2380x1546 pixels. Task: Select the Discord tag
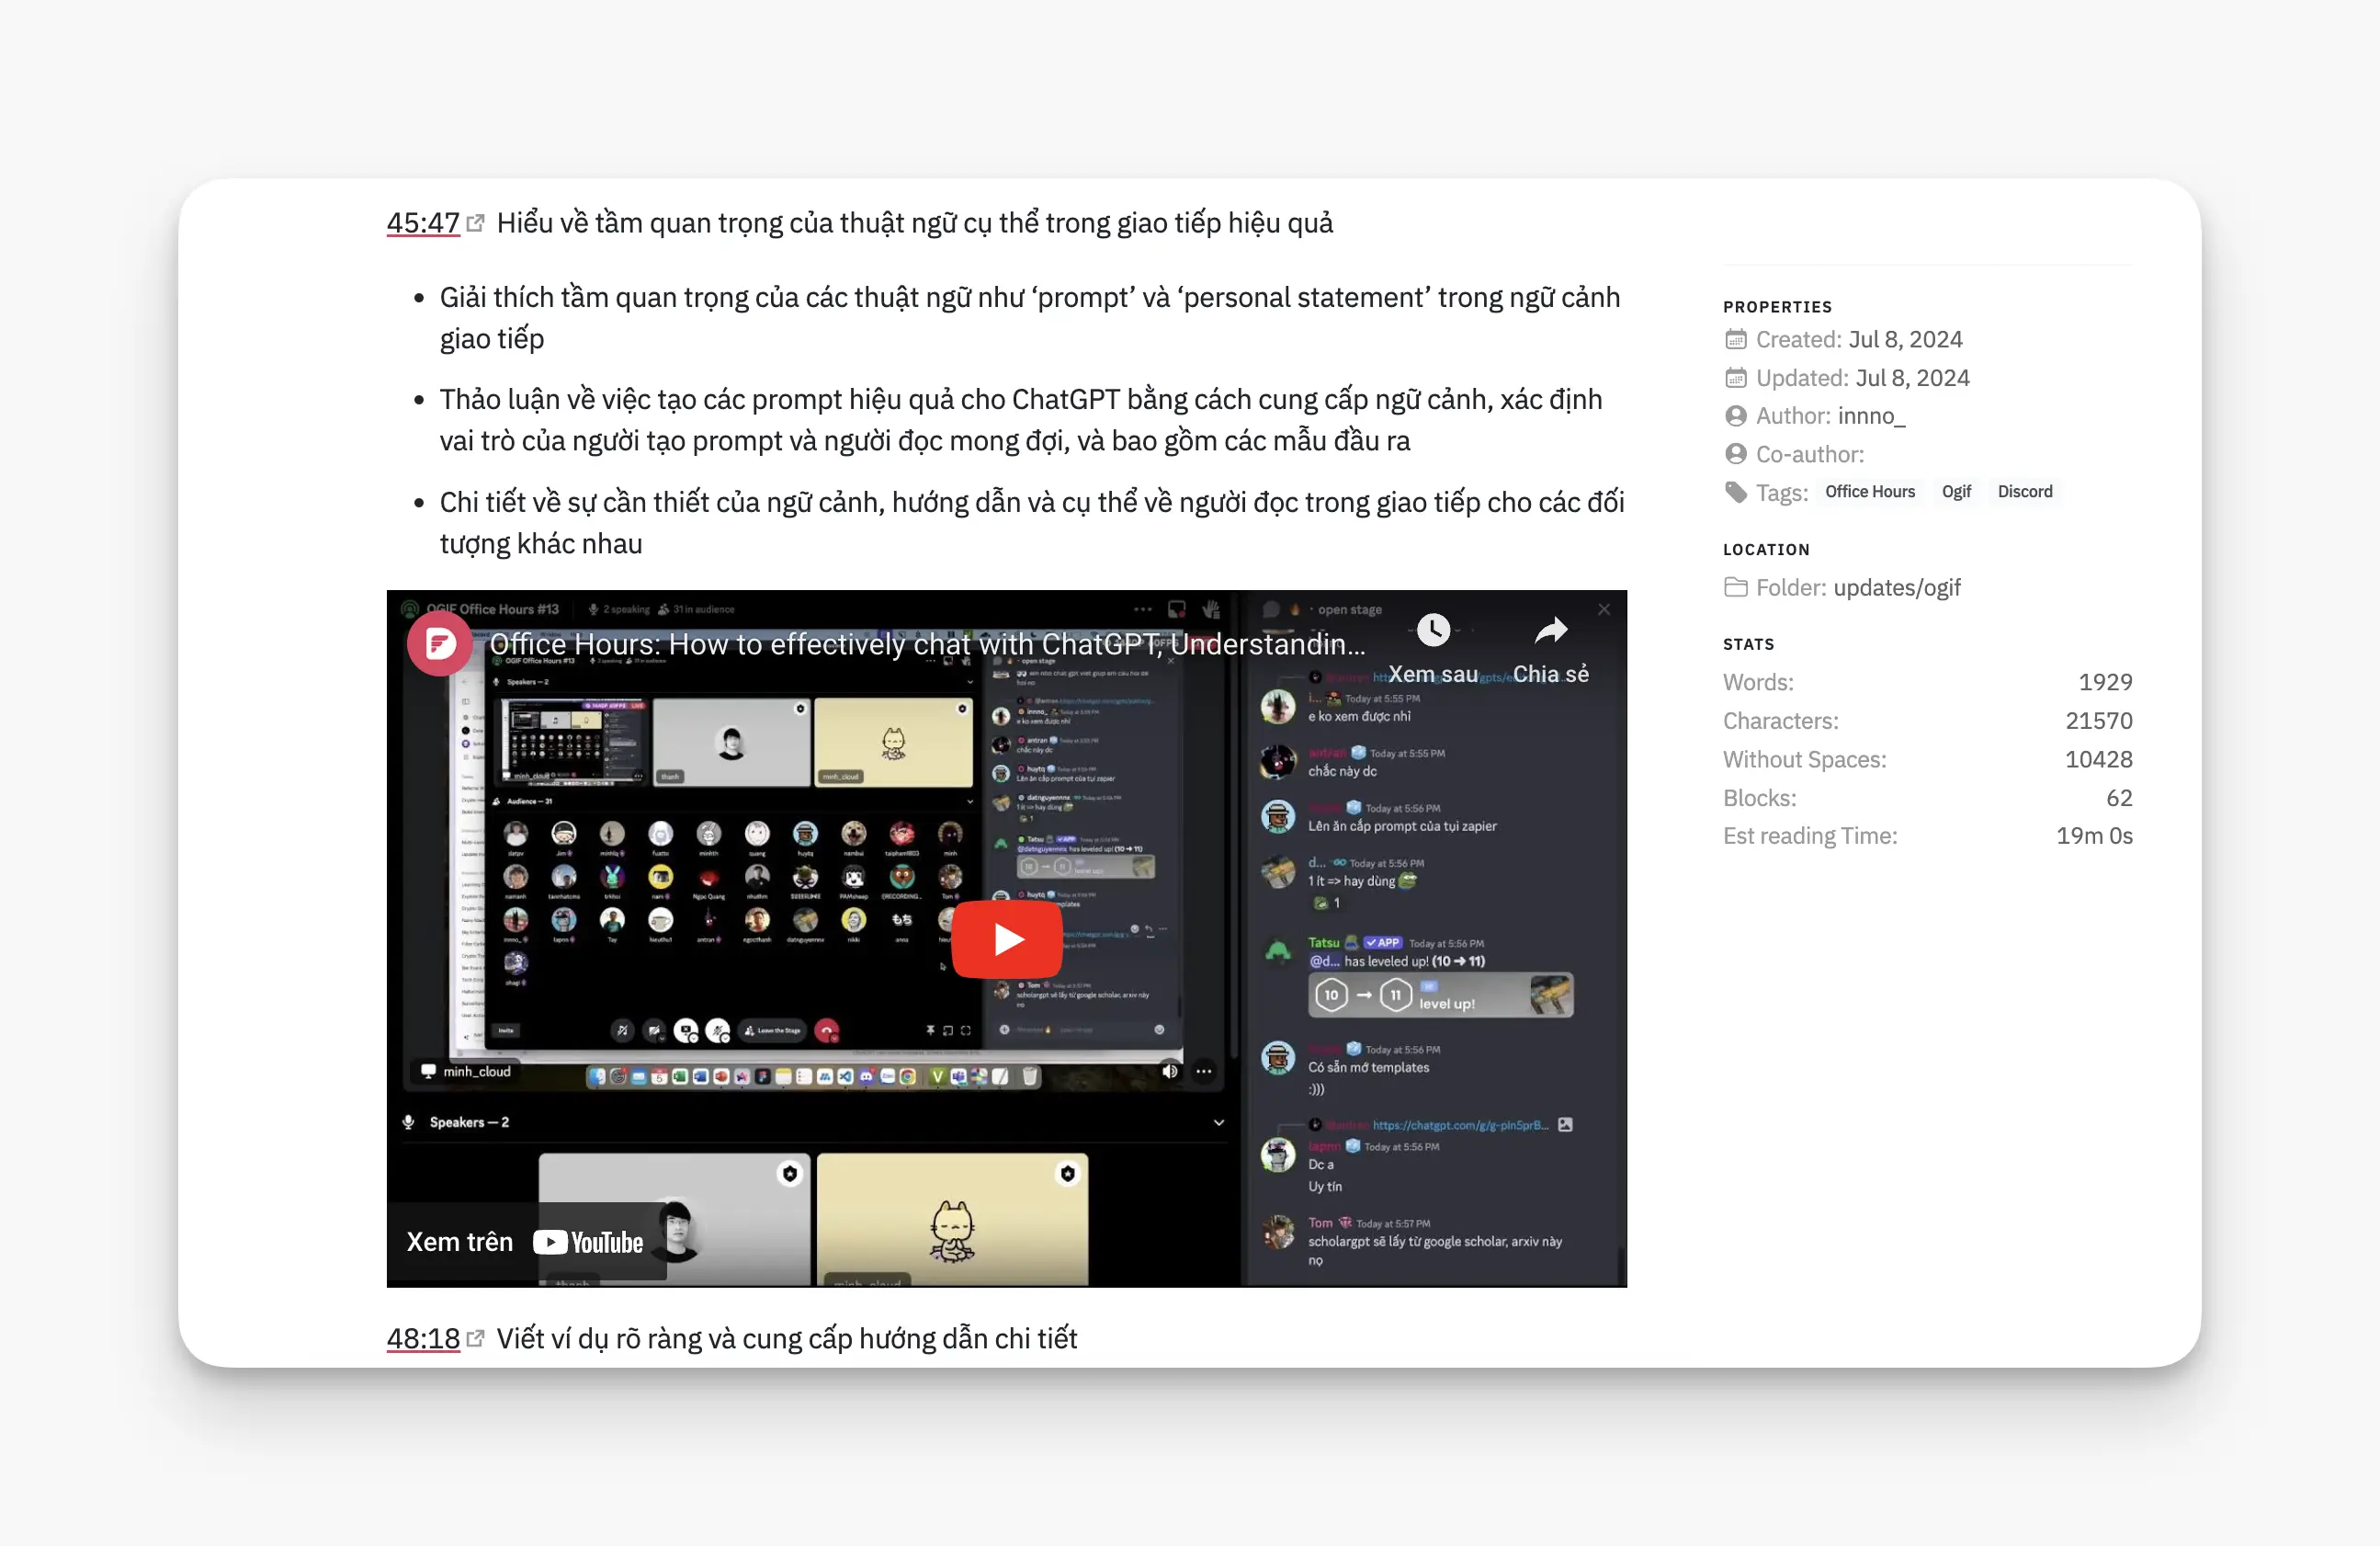[2025, 492]
